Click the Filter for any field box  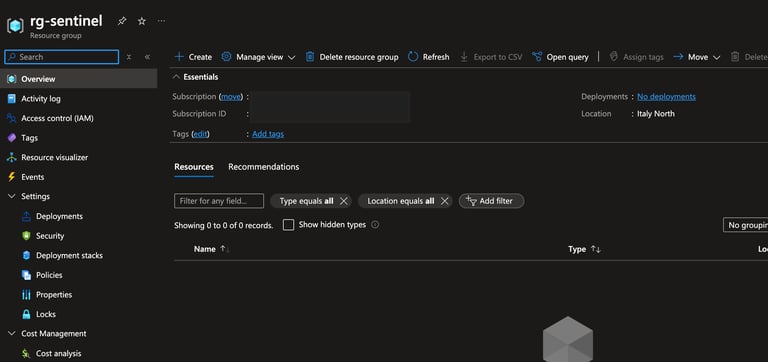[219, 201]
